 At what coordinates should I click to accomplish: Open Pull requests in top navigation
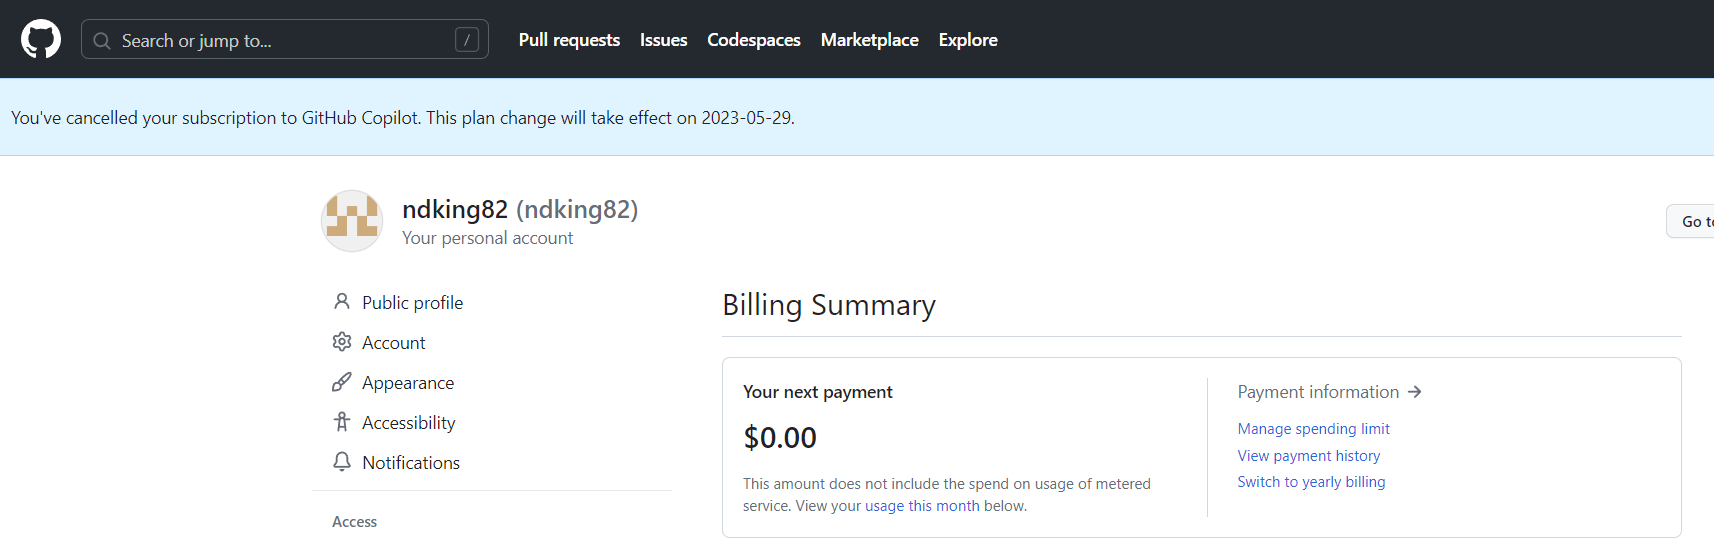coord(569,40)
